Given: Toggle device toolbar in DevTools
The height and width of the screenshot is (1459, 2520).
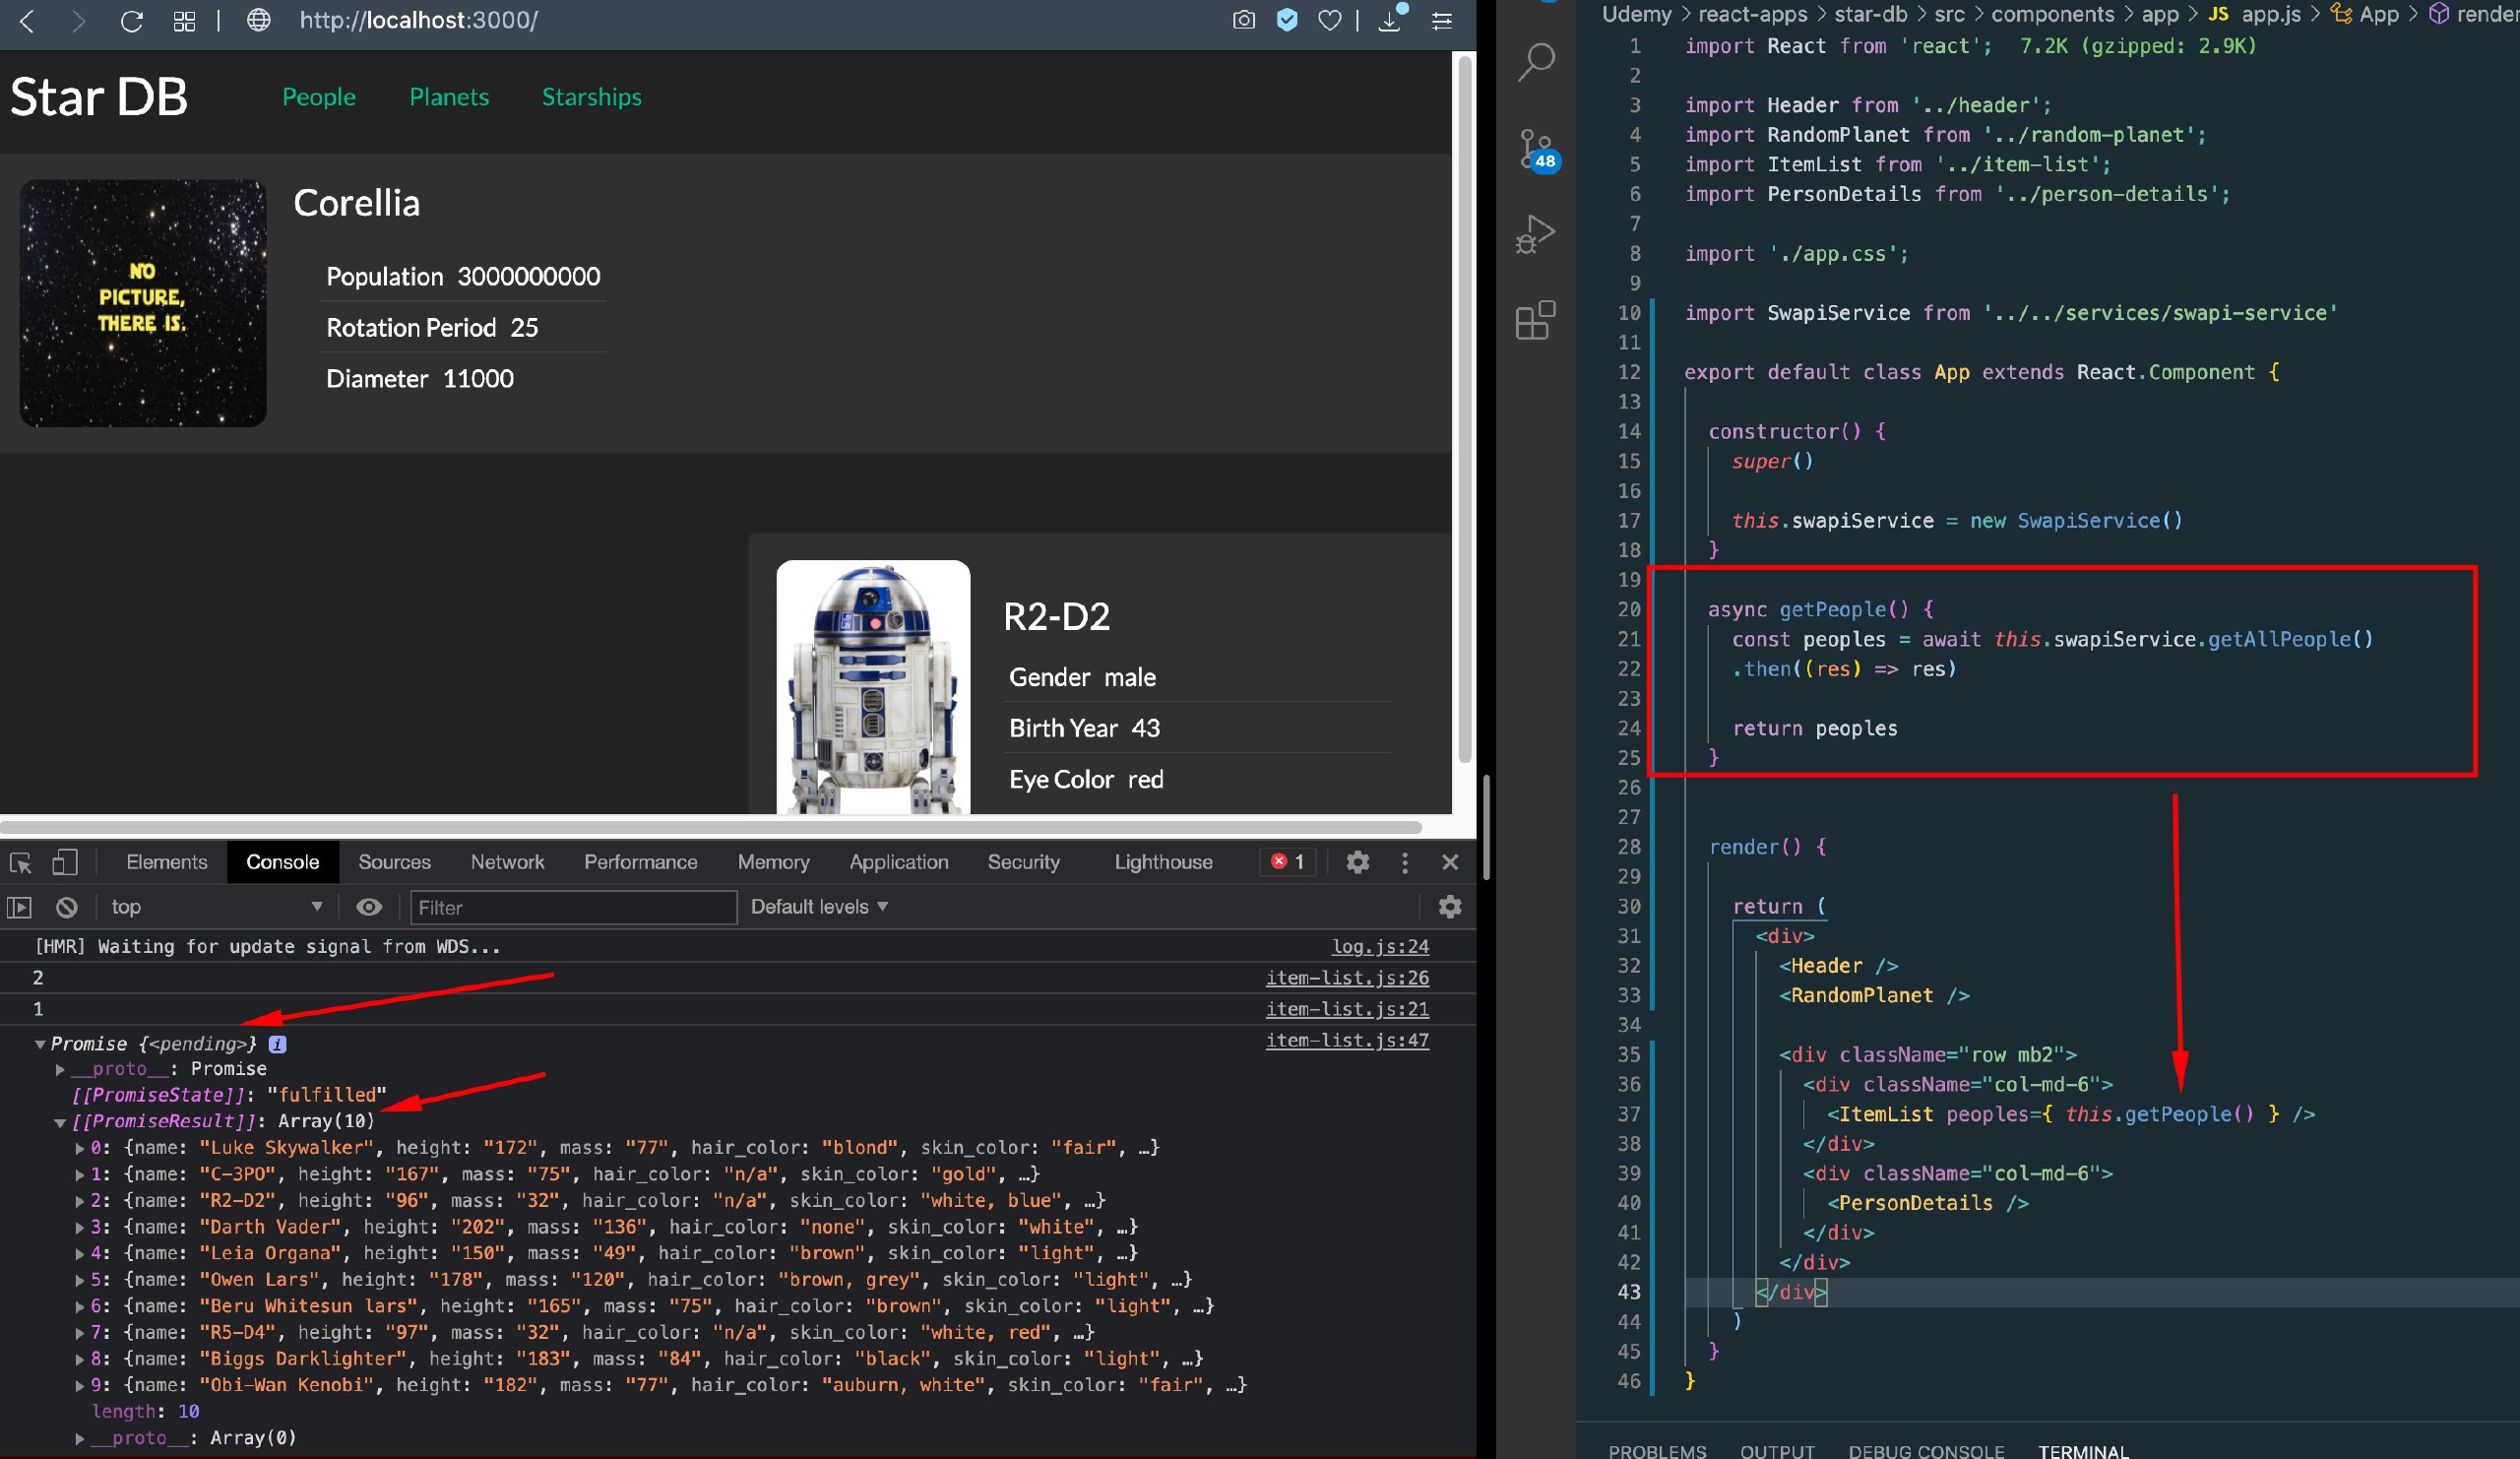Looking at the screenshot, I should click(x=64, y=862).
